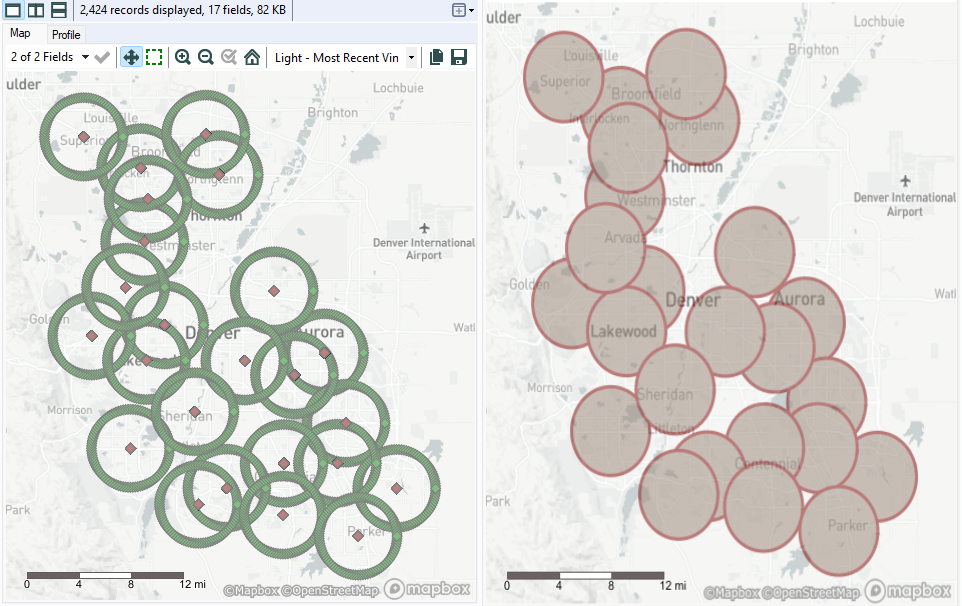Image resolution: width=962 pixels, height=606 pixels.
Task: Activate the rectangle select tool
Action: click(154, 58)
